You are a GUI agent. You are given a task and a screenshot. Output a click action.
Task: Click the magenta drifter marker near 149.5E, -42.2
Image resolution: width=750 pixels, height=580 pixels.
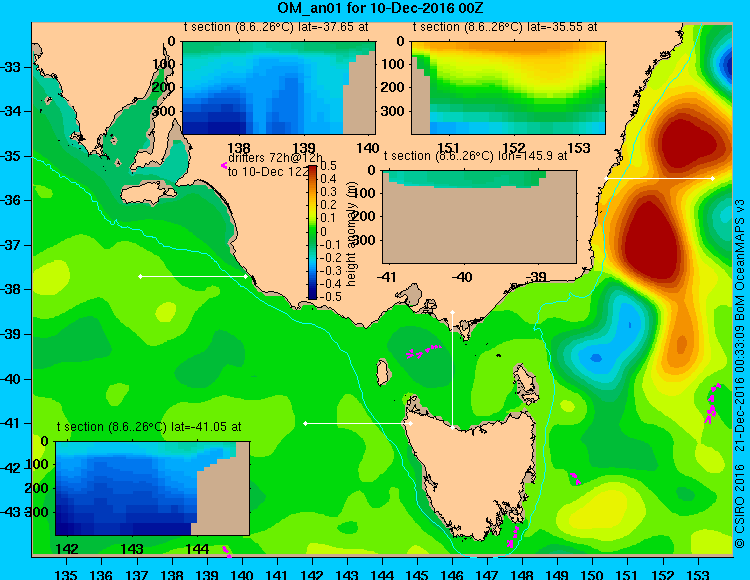tap(575, 478)
